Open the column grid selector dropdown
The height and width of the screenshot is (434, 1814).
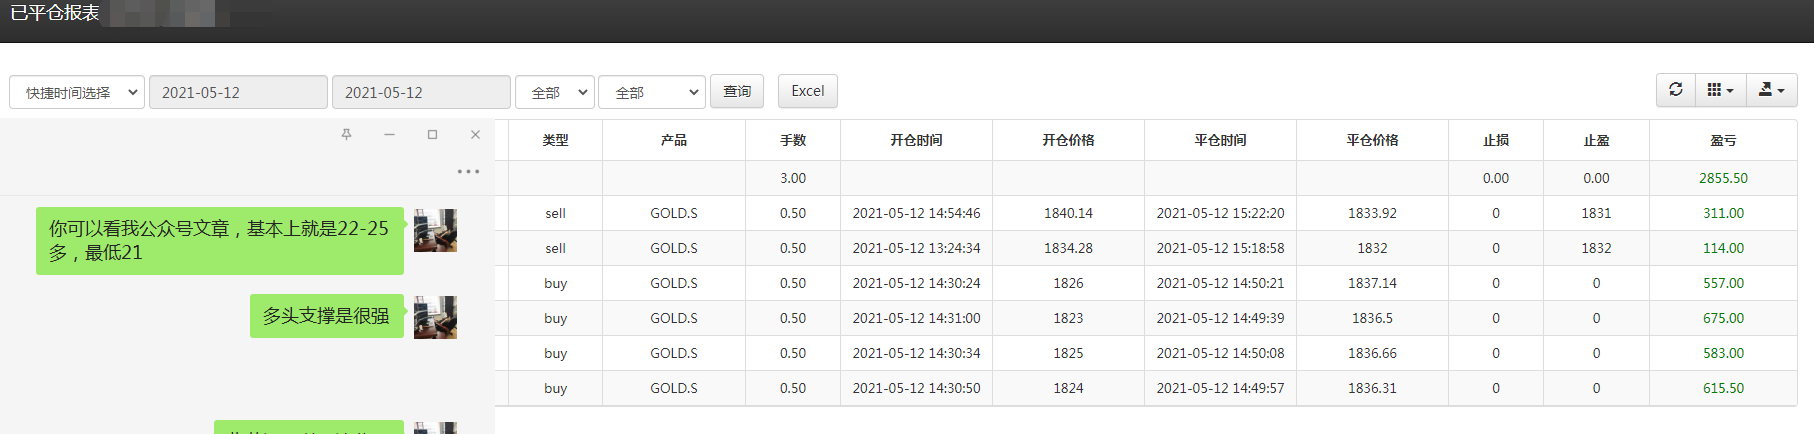[x=1720, y=90]
